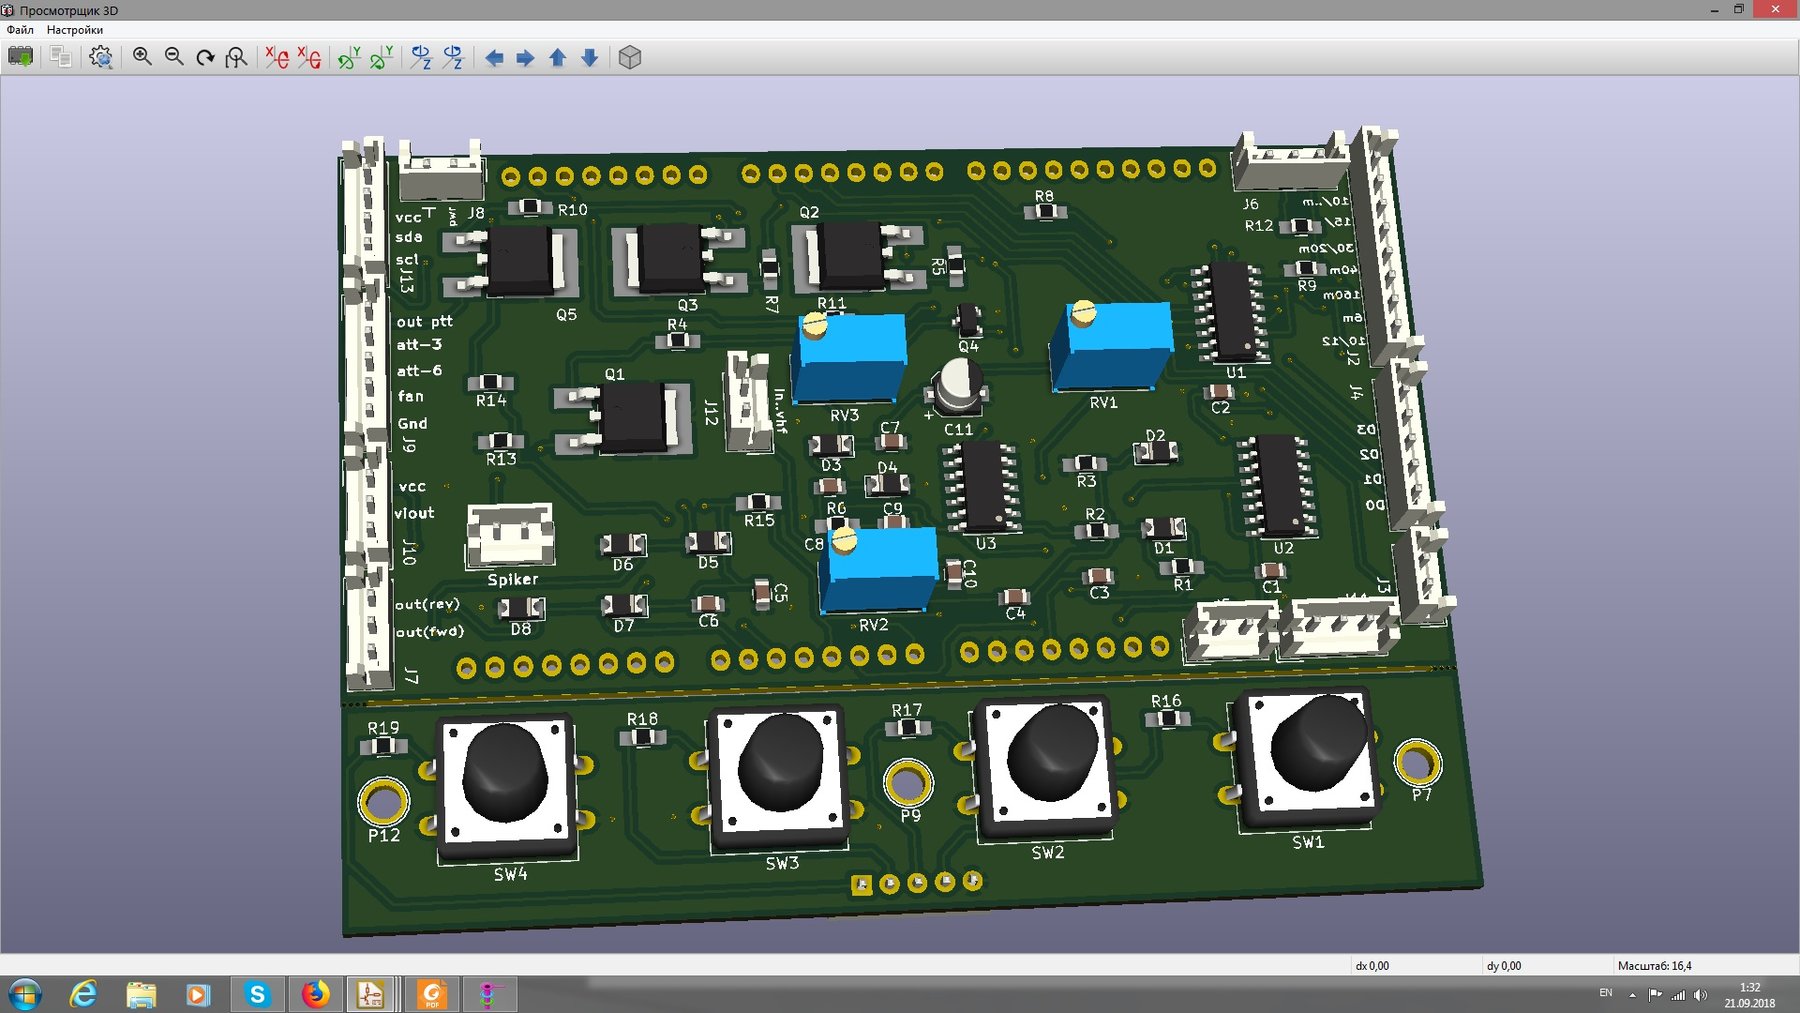Open Skype from the taskbar
Image resolution: width=1800 pixels, height=1013 pixels.
click(257, 994)
